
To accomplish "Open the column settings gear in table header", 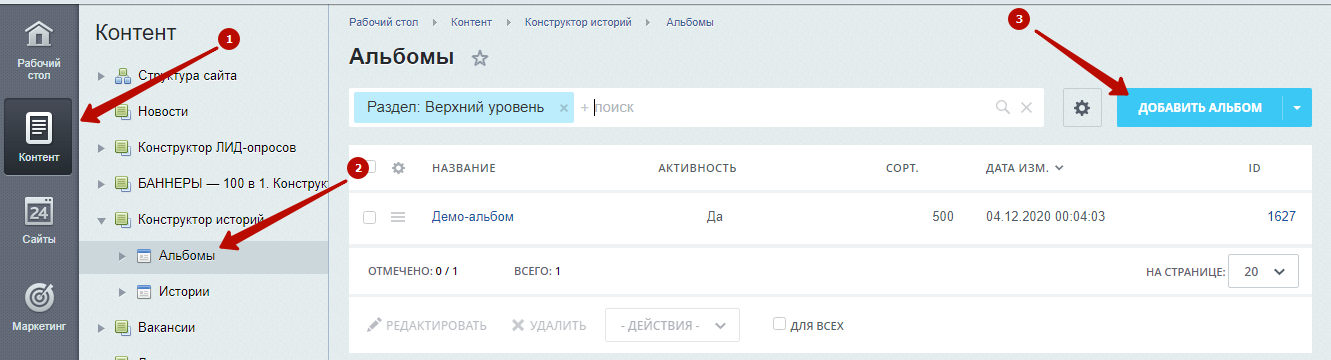I will pos(398,168).
